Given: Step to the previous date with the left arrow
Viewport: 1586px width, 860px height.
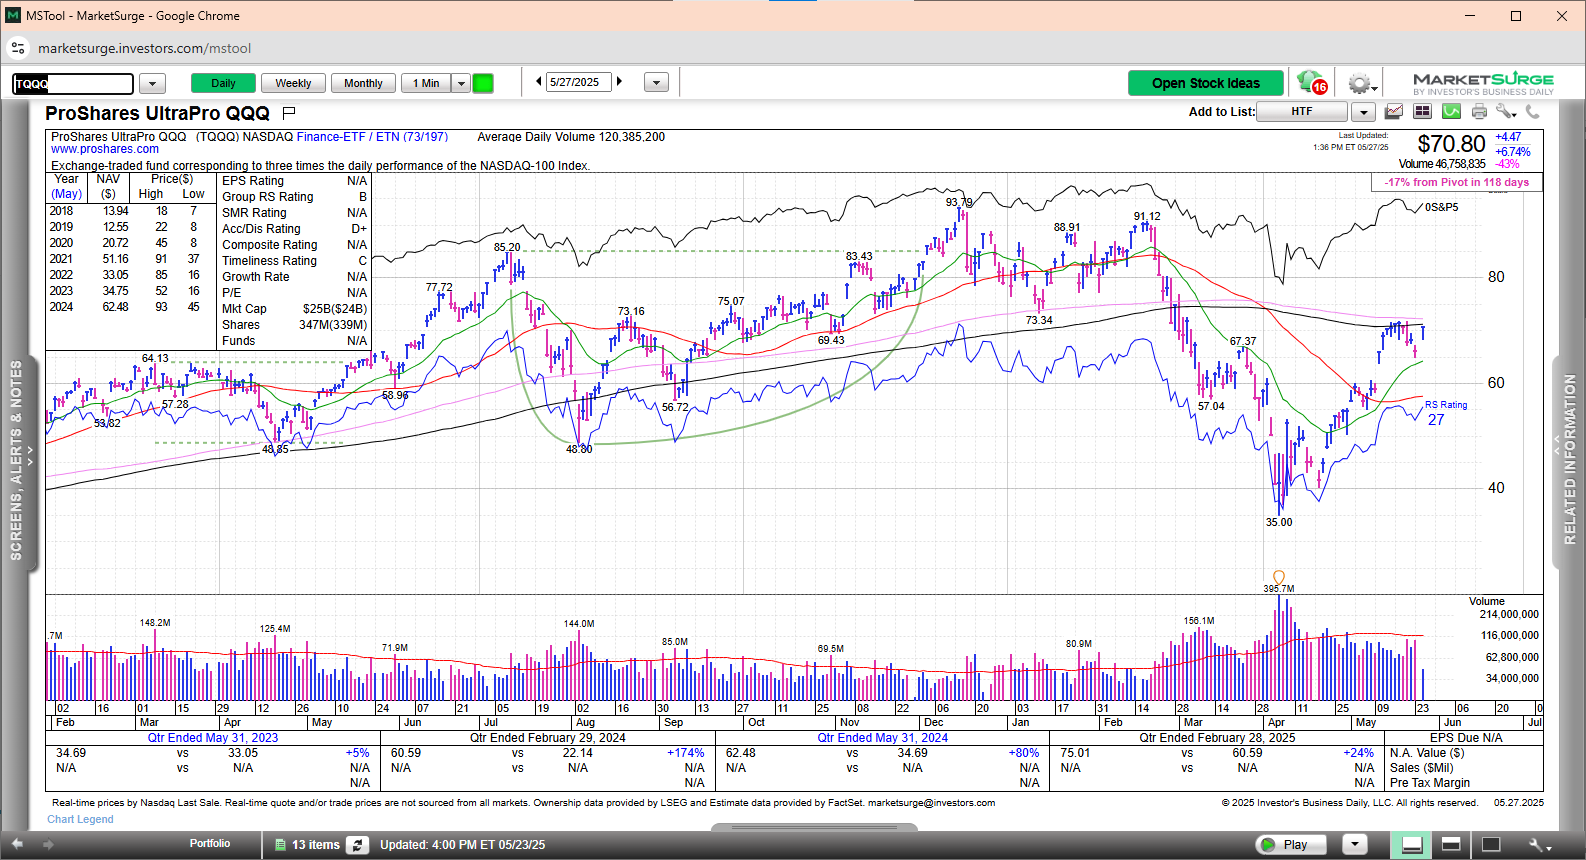Looking at the screenshot, I should point(539,82).
